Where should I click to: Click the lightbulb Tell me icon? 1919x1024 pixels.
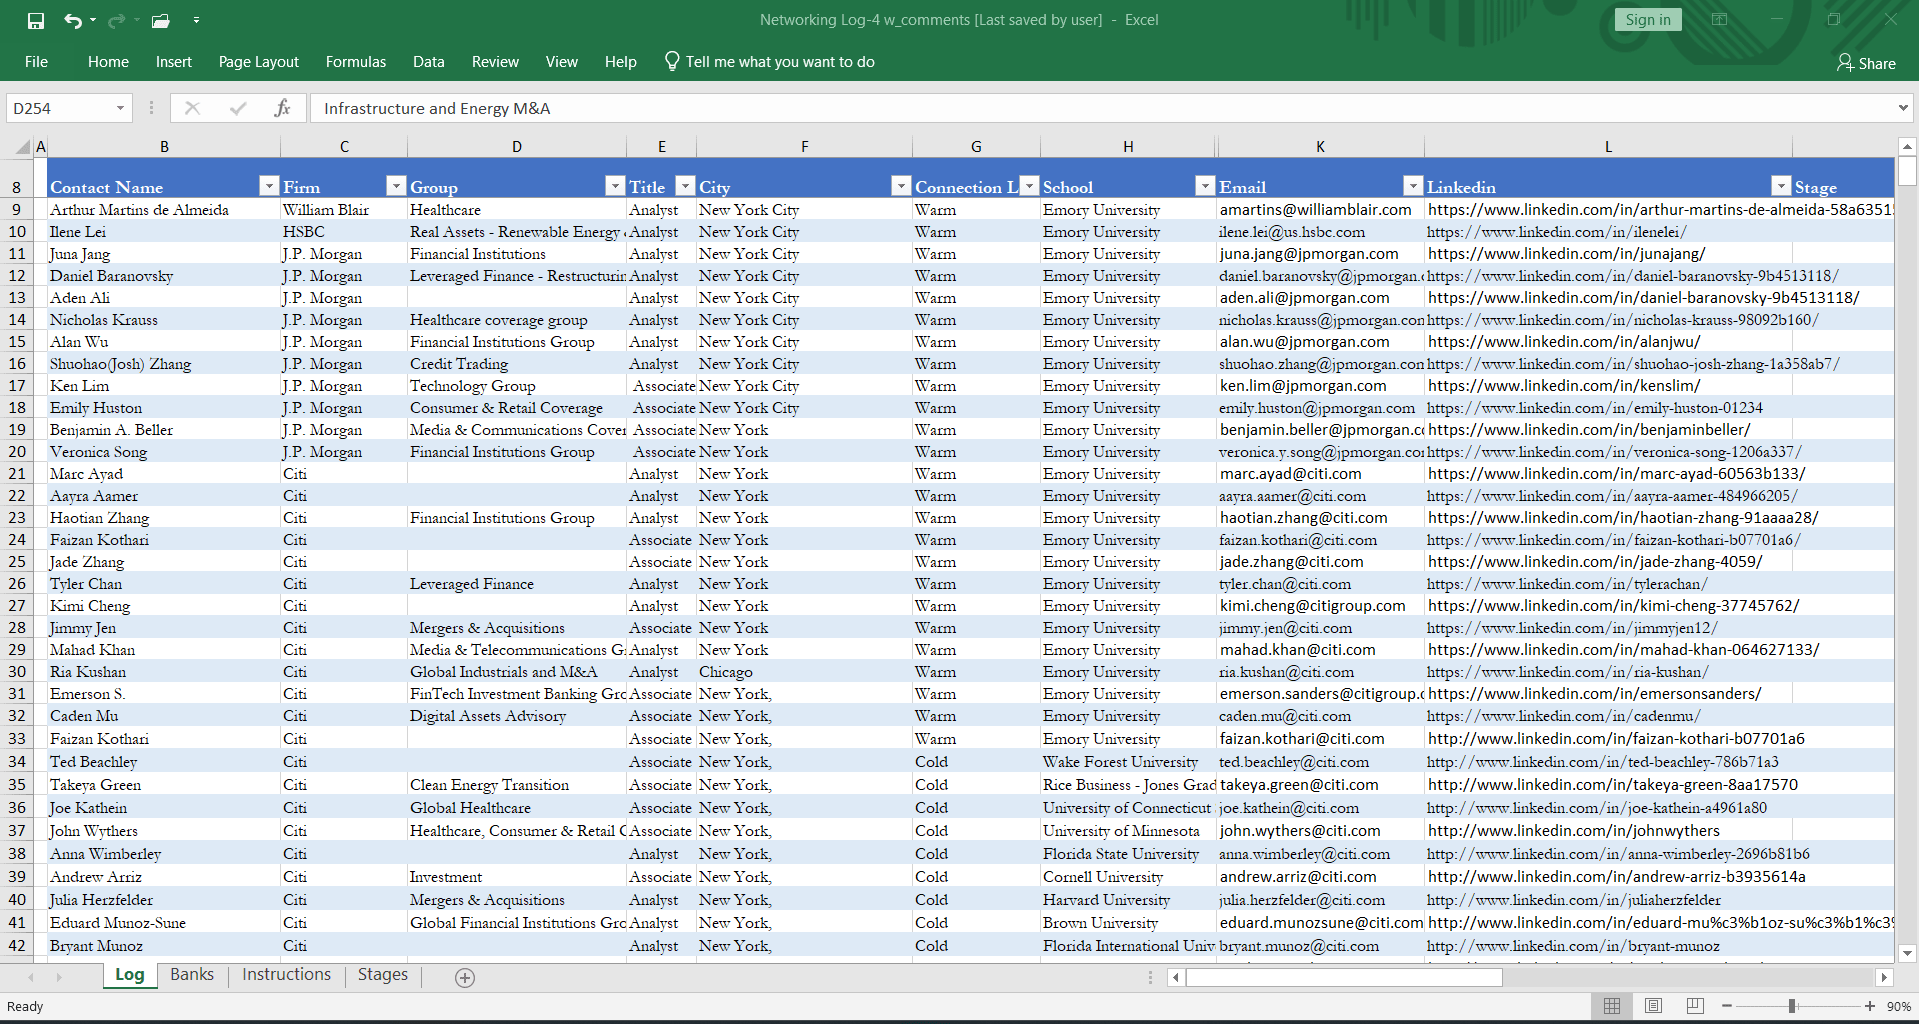pyautogui.click(x=672, y=61)
